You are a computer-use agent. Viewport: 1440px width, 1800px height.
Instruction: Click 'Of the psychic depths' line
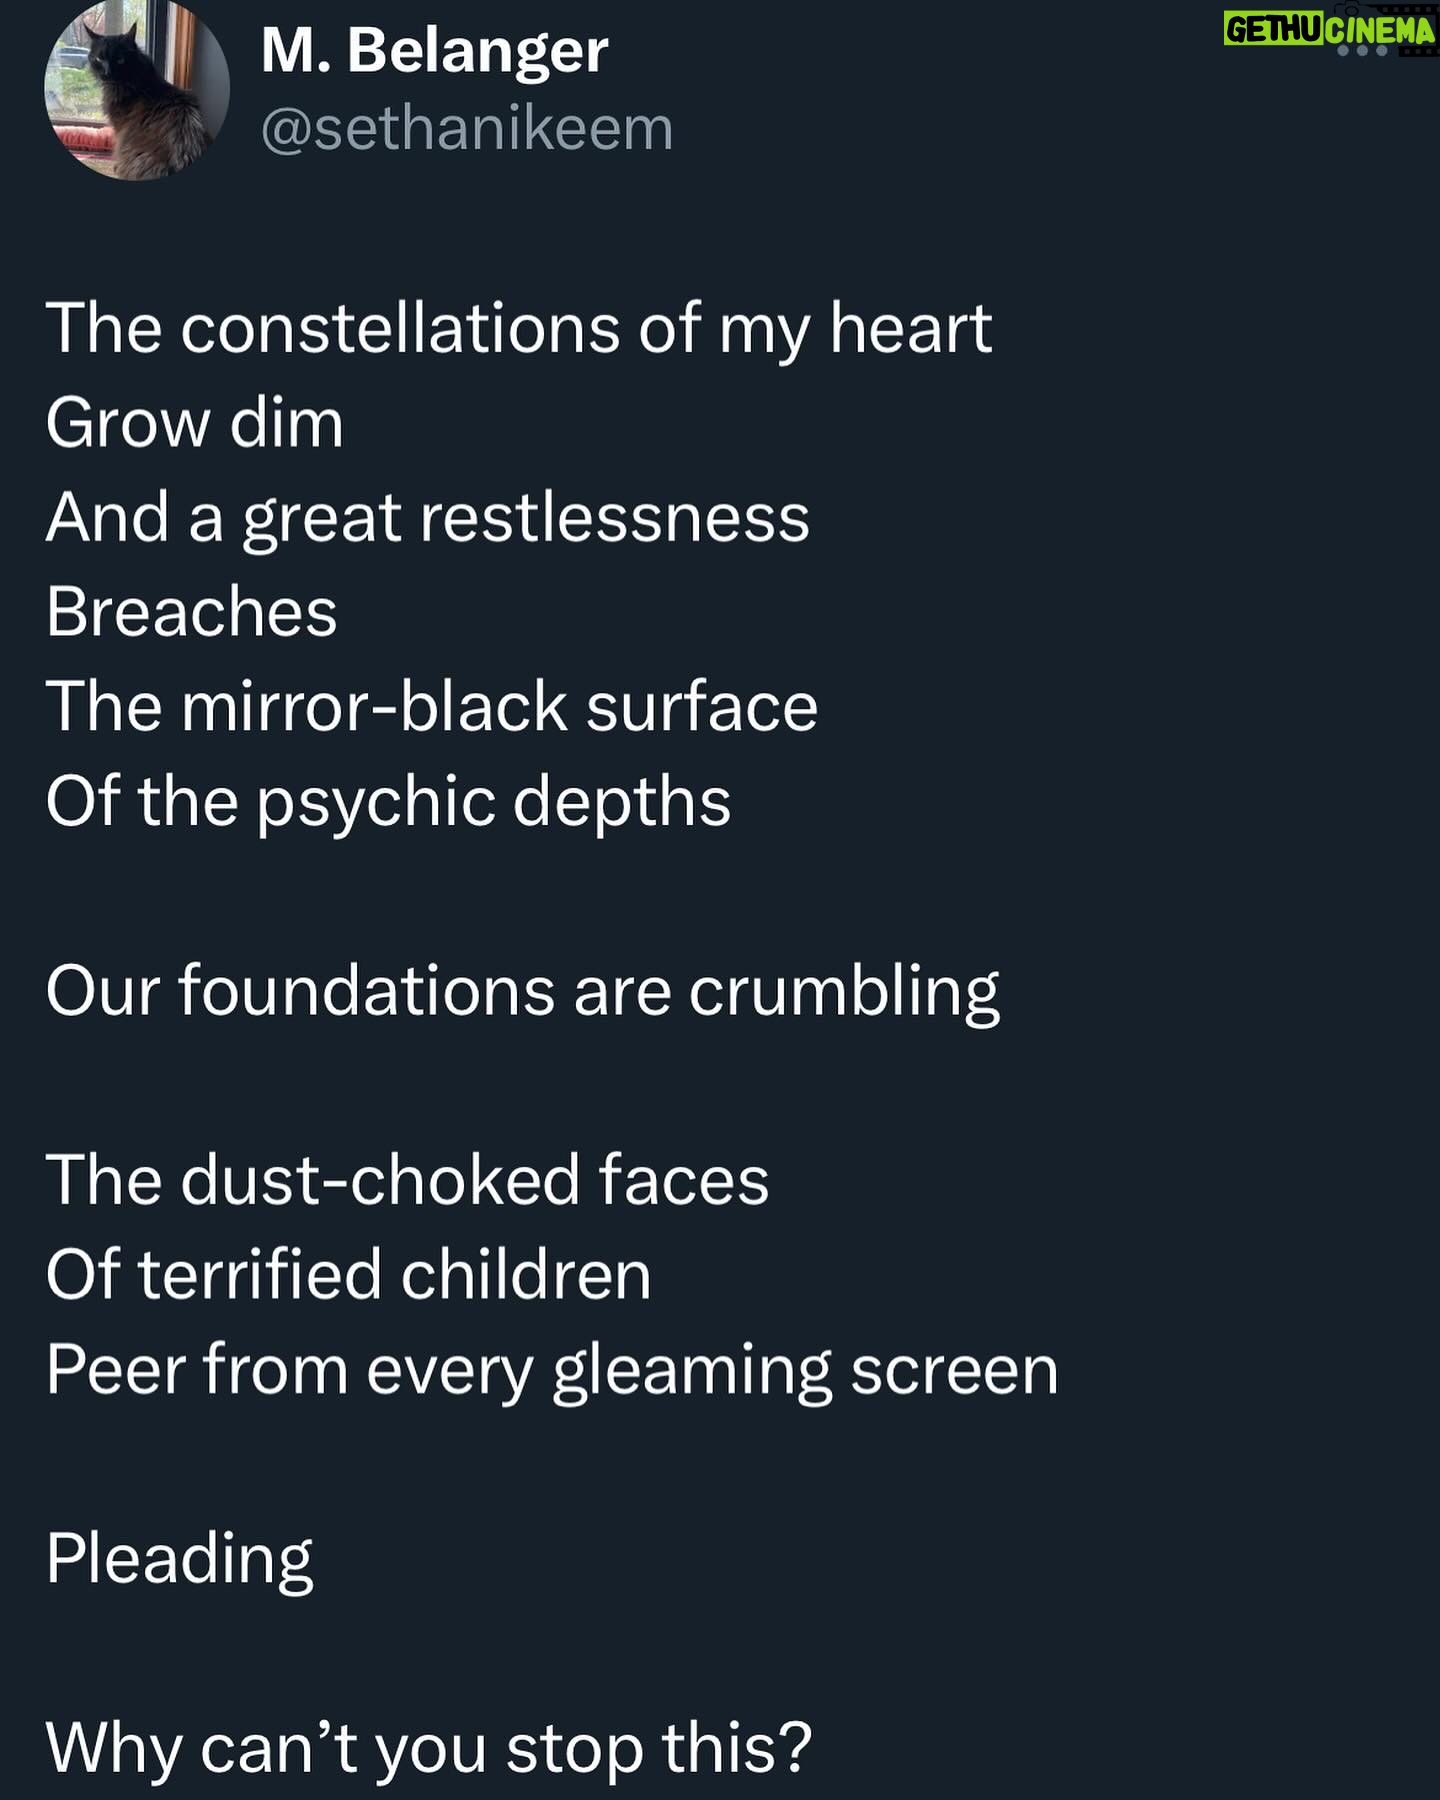[x=388, y=802]
